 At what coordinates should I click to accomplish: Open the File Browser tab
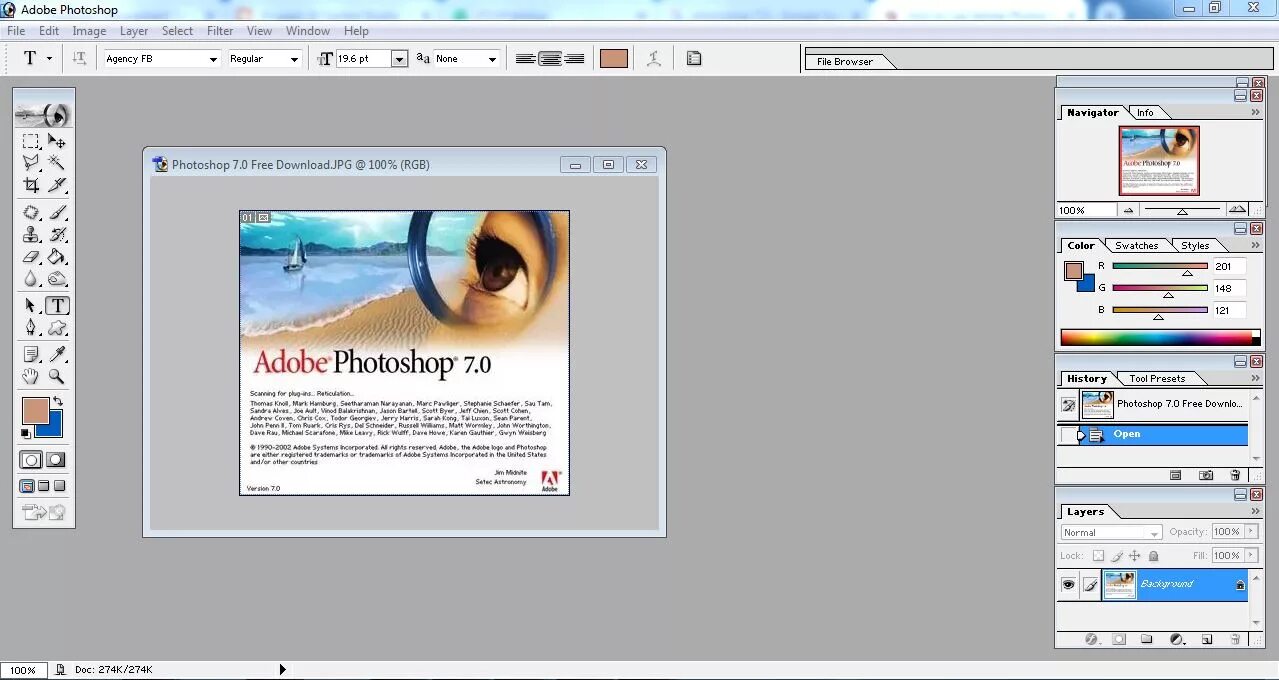(x=845, y=61)
